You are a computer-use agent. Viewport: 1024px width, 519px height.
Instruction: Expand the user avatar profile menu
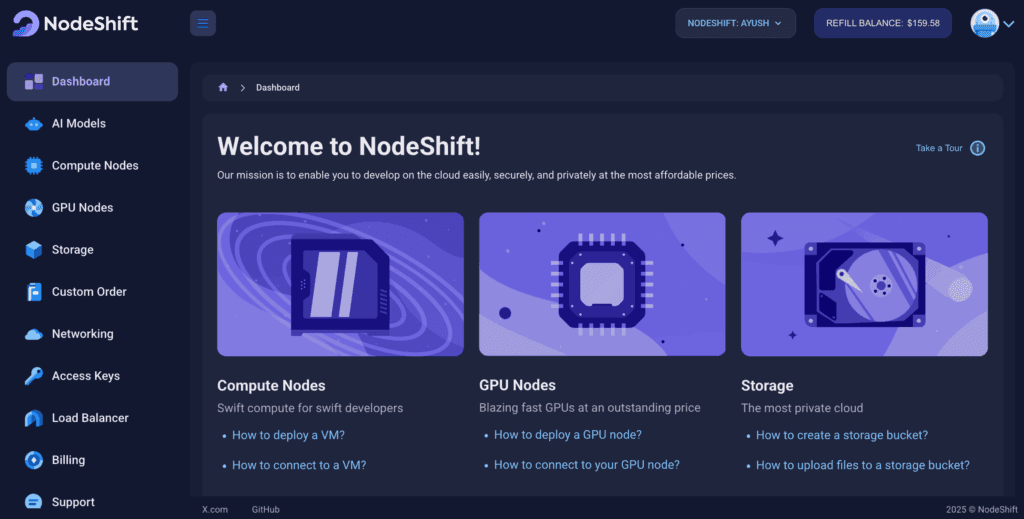point(985,23)
